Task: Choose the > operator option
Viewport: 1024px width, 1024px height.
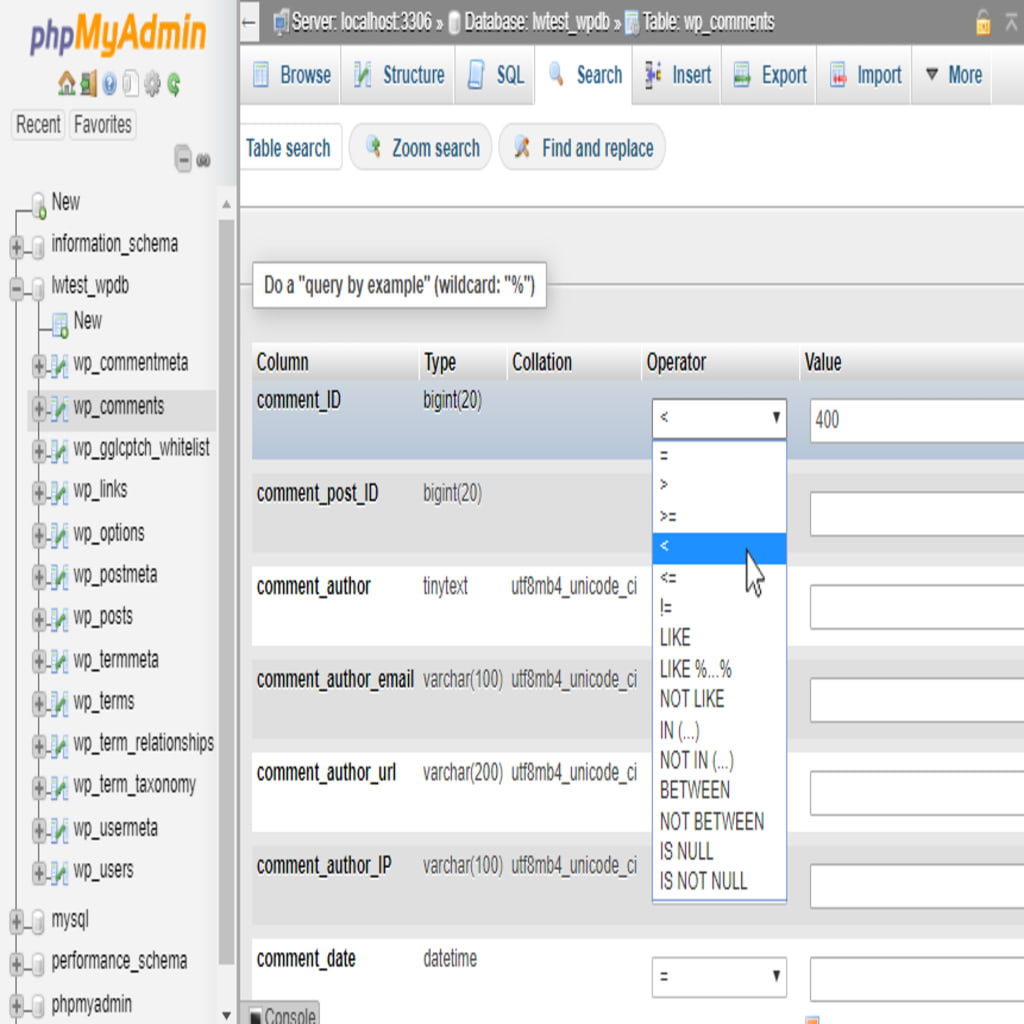Action: [x=719, y=485]
